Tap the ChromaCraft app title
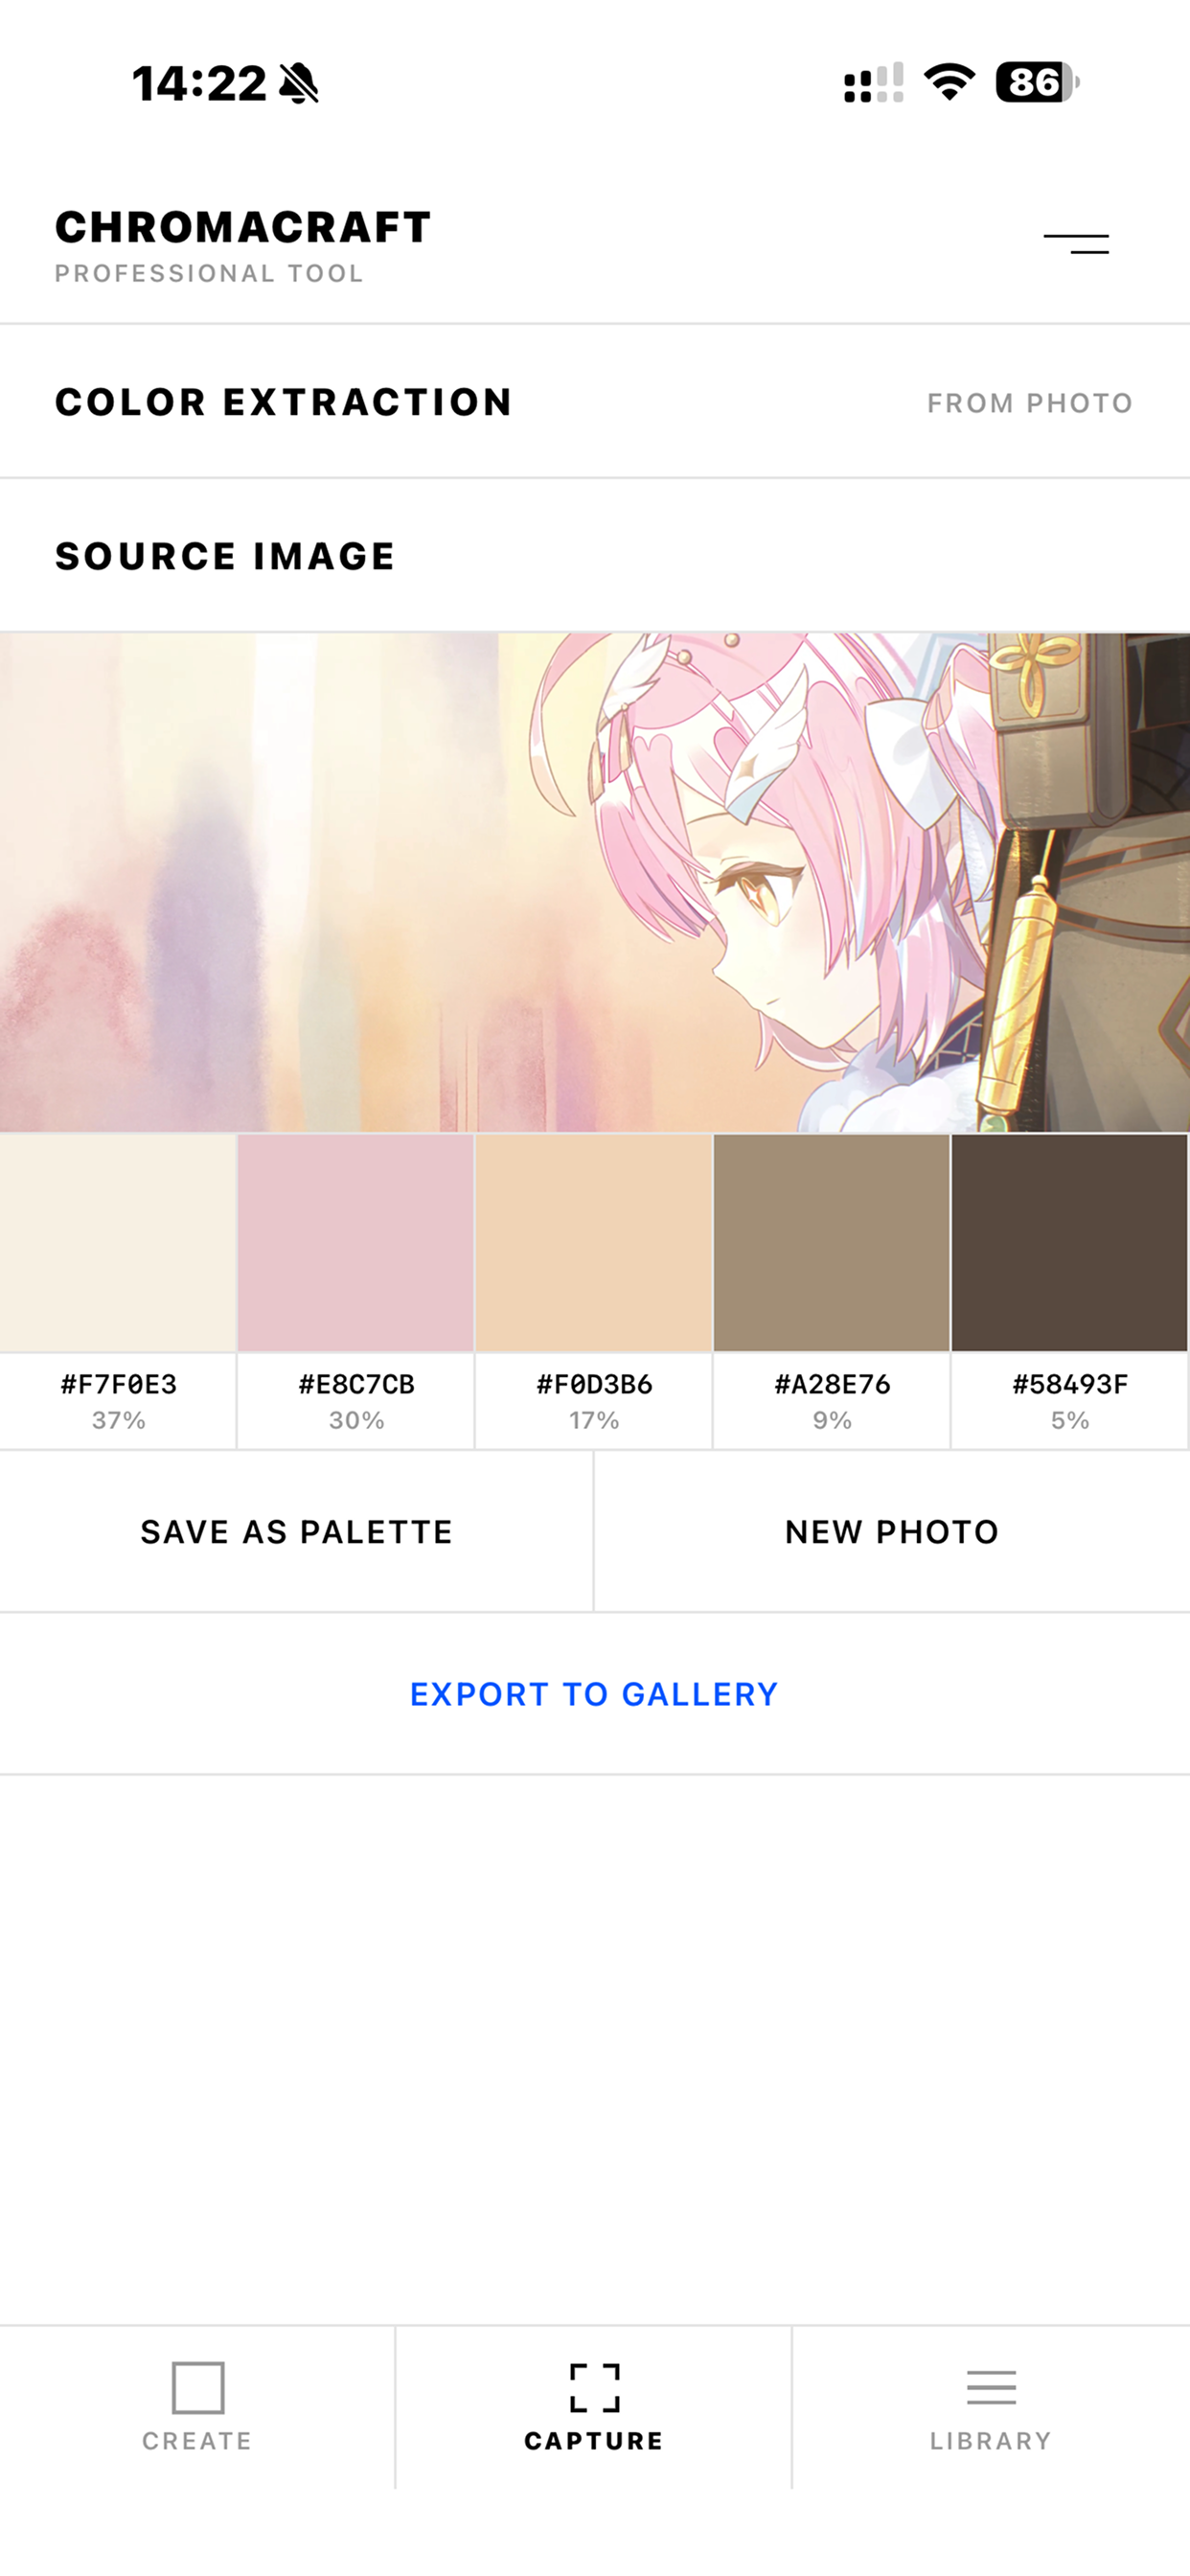The height and width of the screenshot is (2576, 1190). pos(243,227)
